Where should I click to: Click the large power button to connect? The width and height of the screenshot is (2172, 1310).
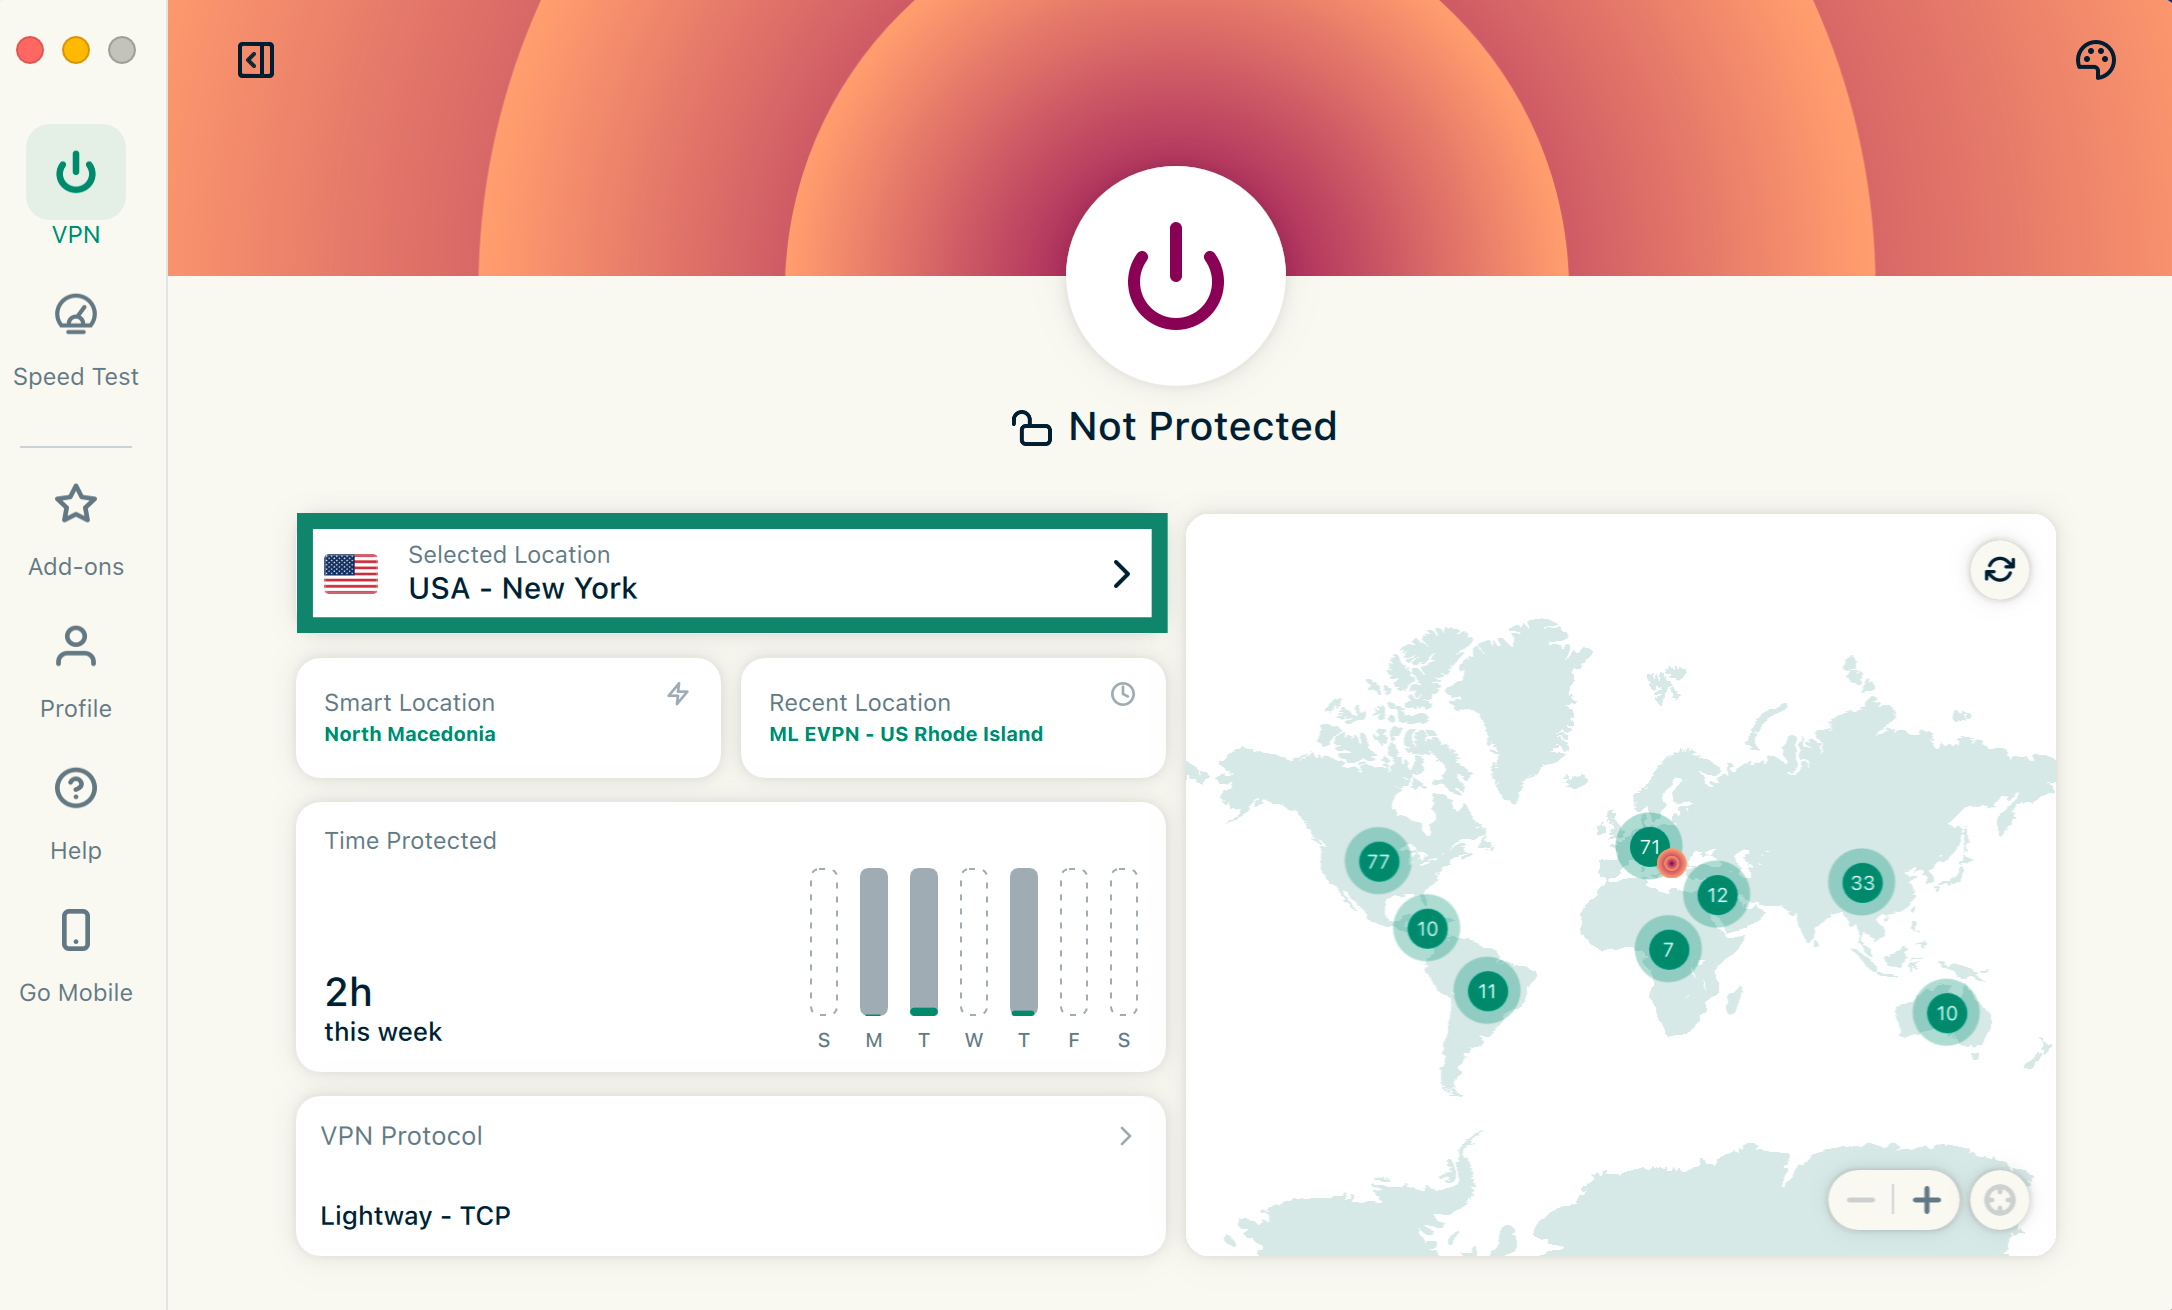pyautogui.click(x=1176, y=276)
